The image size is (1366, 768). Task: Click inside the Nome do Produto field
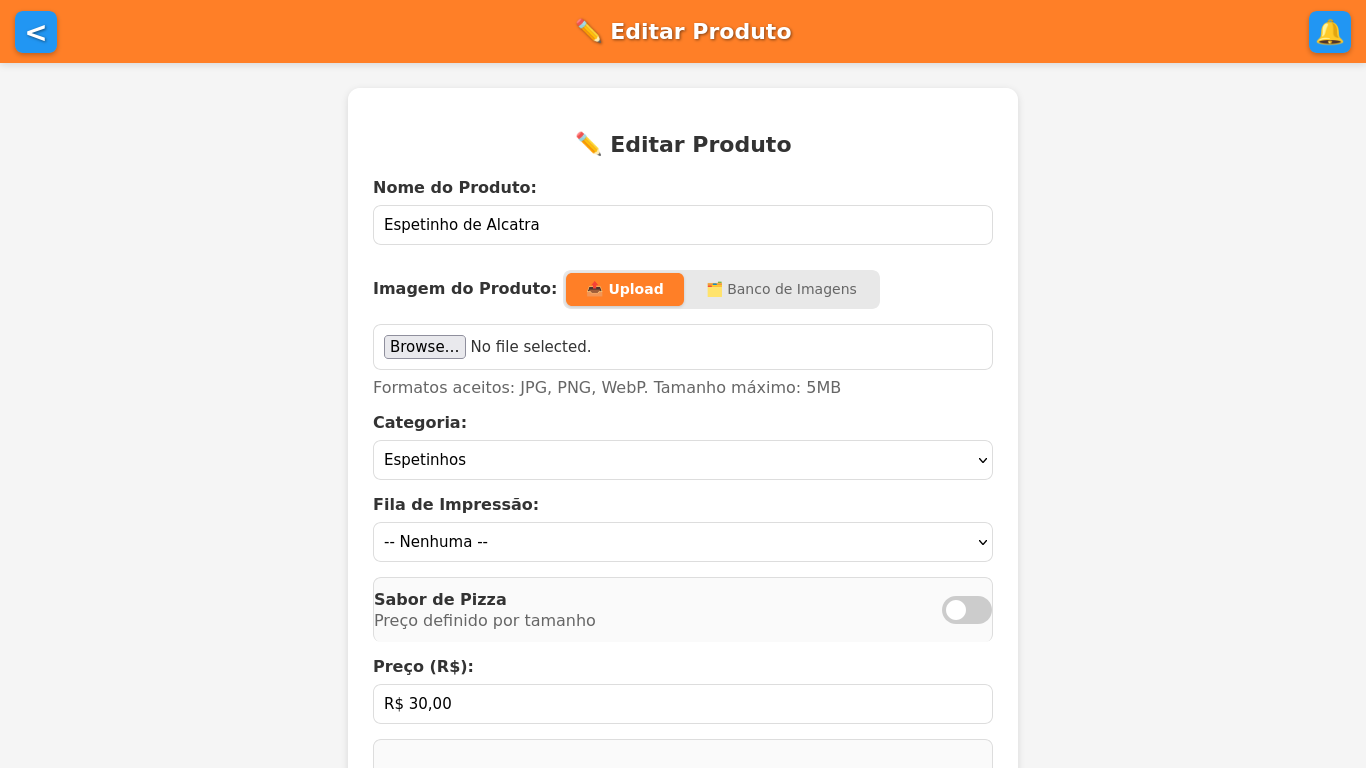pyautogui.click(x=683, y=224)
